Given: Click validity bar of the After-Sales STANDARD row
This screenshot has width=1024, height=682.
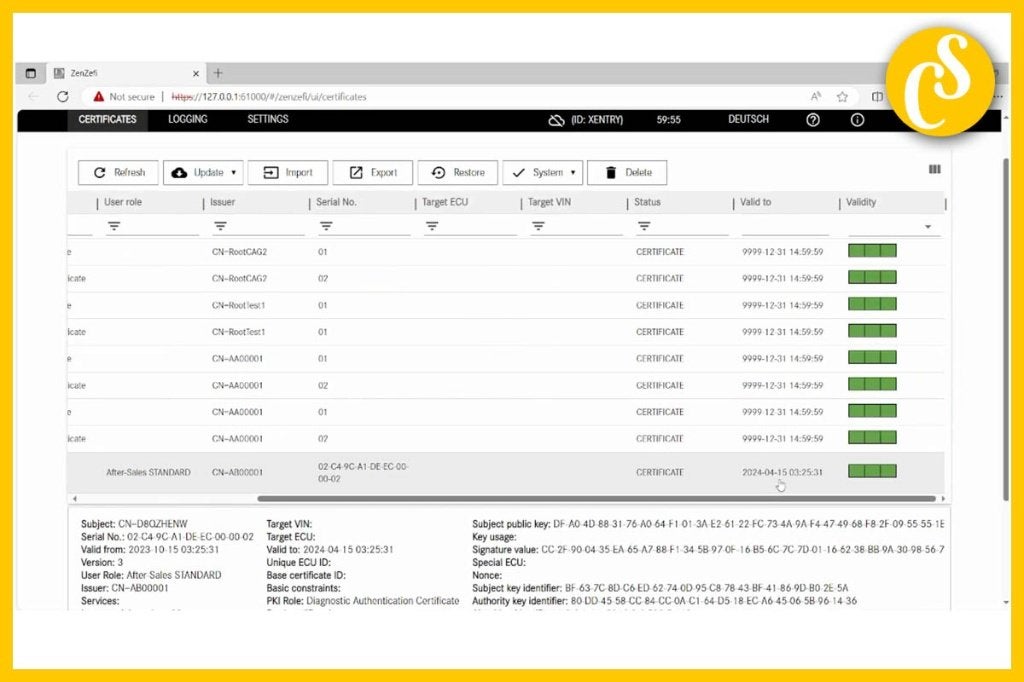Looking at the screenshot, I should 872,471.
